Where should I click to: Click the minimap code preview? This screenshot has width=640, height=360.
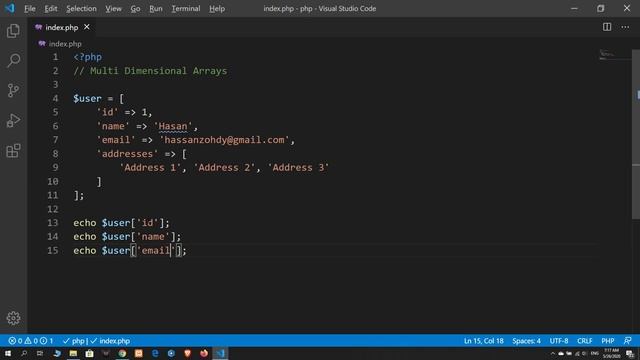pos(614,55)
